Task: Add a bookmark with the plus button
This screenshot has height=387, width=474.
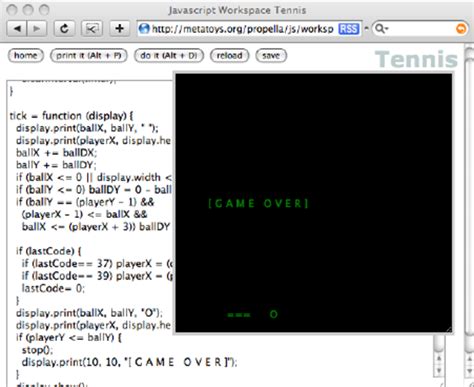Action: tap(119, 29)
